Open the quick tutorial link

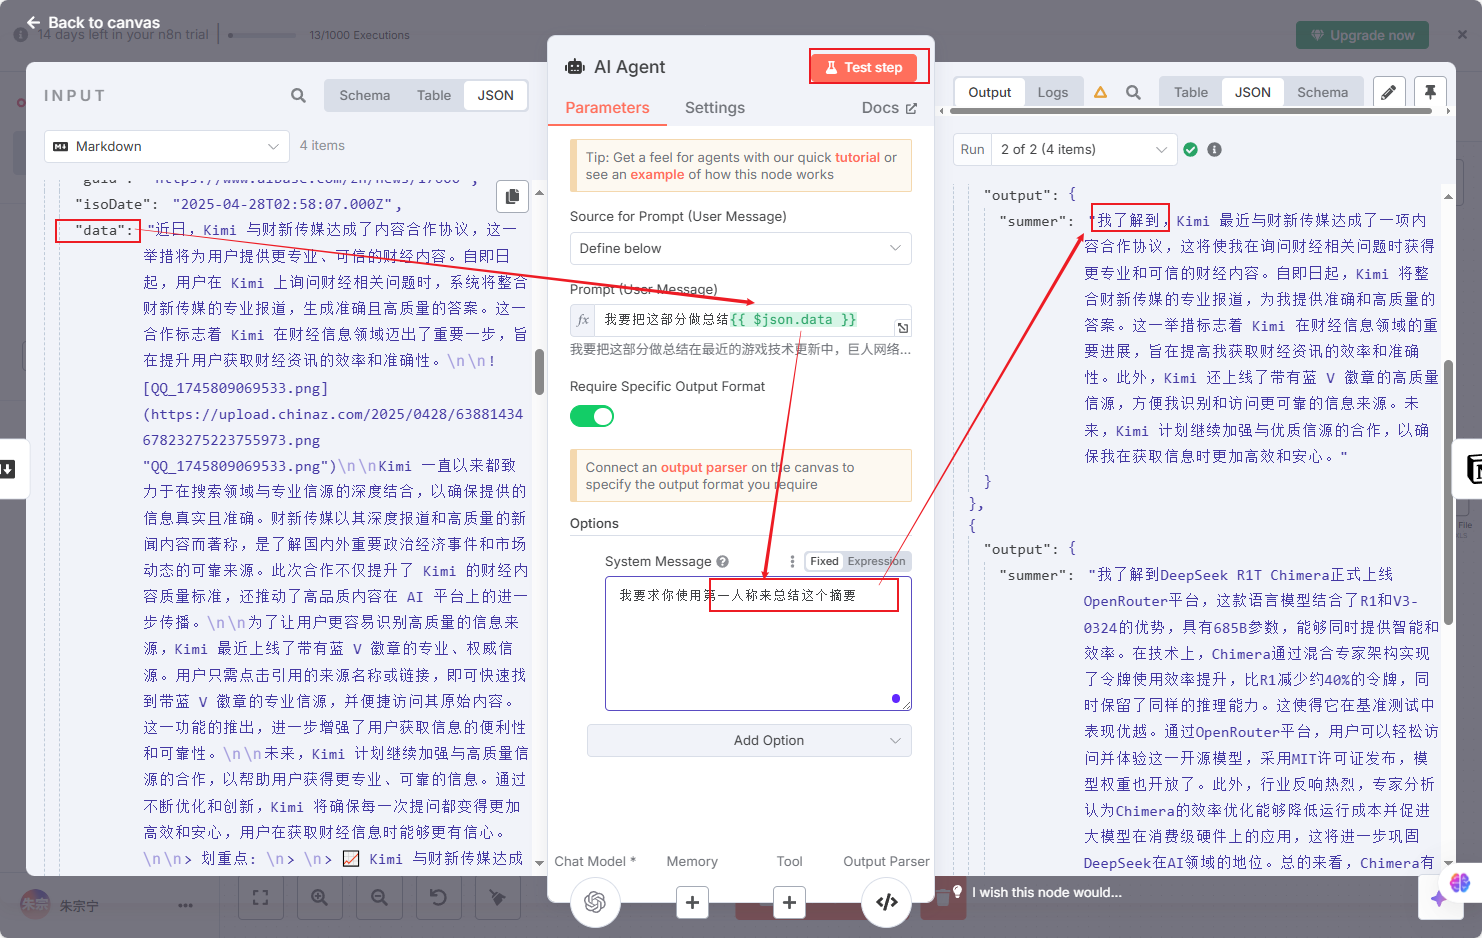tap(857, 157)
